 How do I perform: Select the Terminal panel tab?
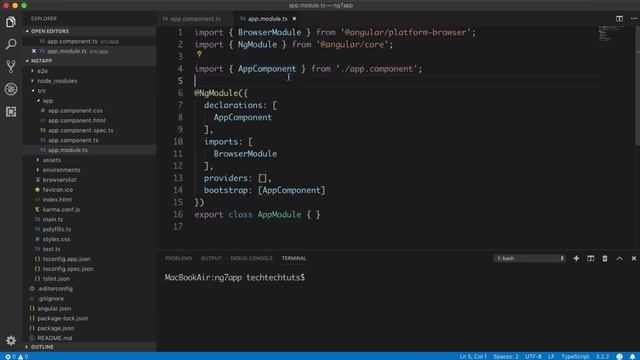coord(294,258)
